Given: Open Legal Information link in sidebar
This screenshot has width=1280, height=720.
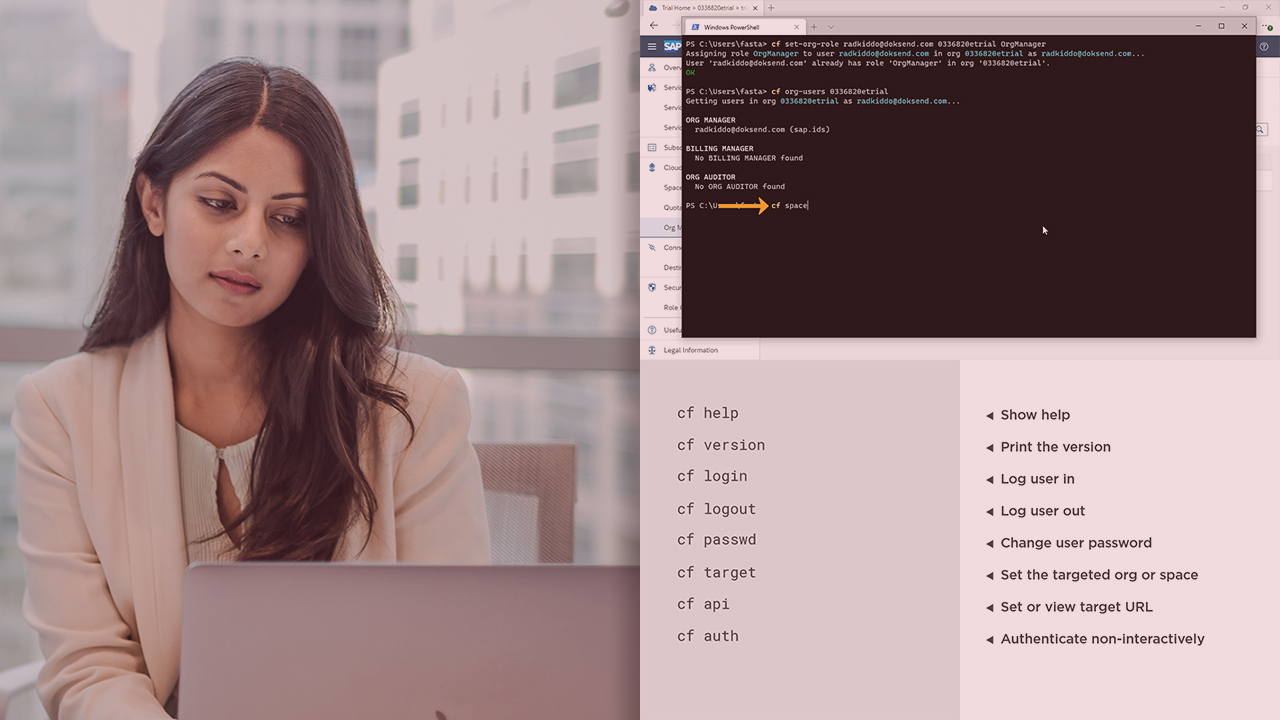Looking at the screenshot, I should [x=691, y=350].
